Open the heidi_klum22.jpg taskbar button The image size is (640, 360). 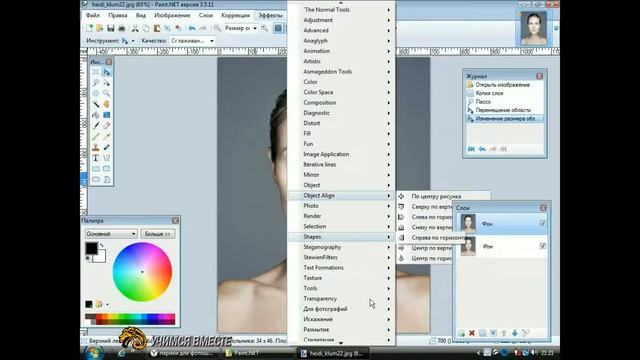tap(333, 353)
